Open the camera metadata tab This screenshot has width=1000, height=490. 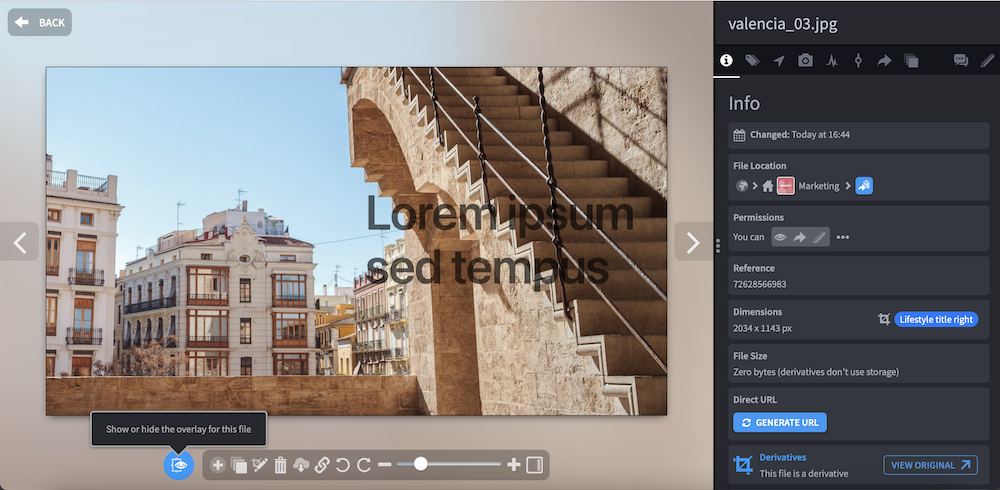[x=805, y=61]
